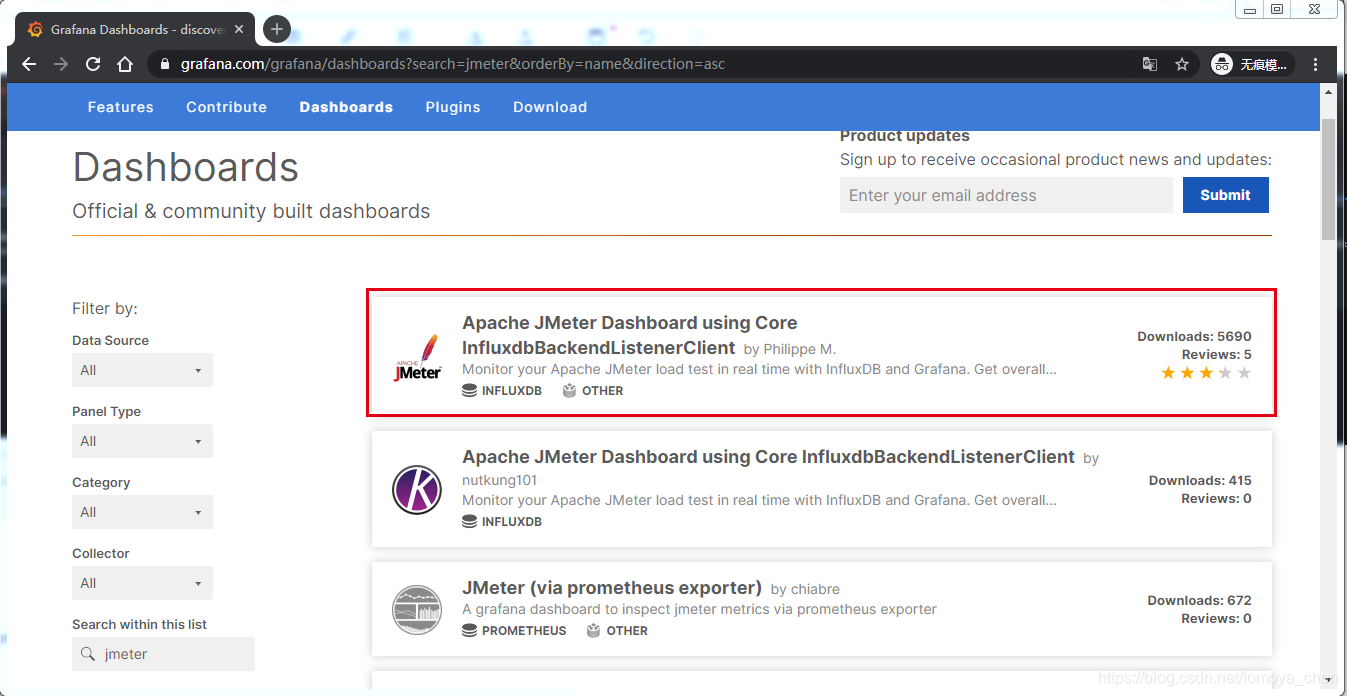The width and height of the screenshot is (1347, 696).
Task: Open the incognito profile indicator
Action: [x=1253, y=64]
